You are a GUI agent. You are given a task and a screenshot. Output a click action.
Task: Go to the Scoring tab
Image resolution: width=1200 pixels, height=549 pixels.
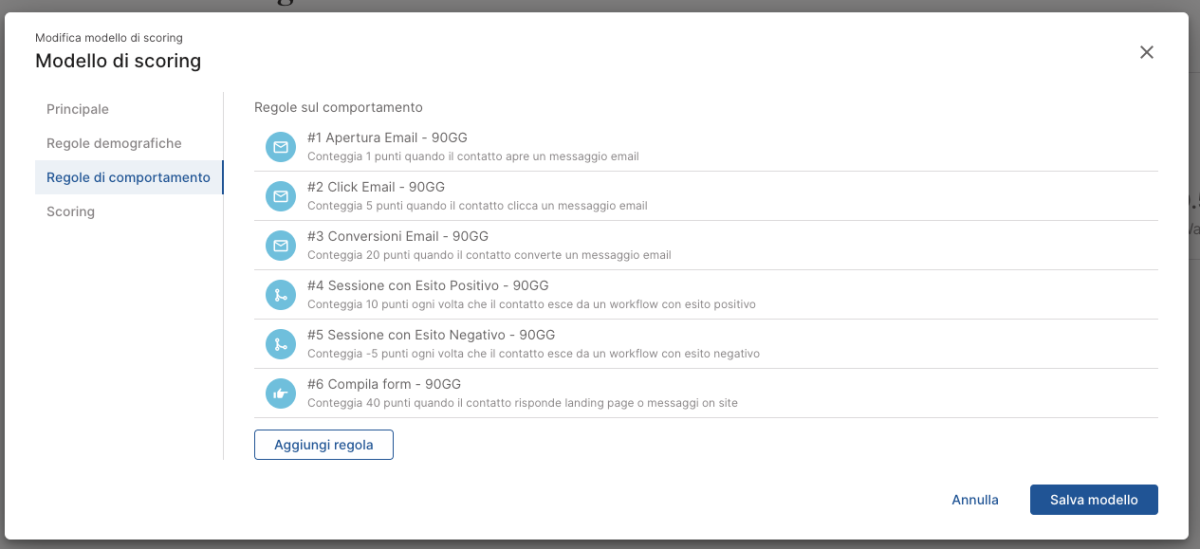pos(71,211)
